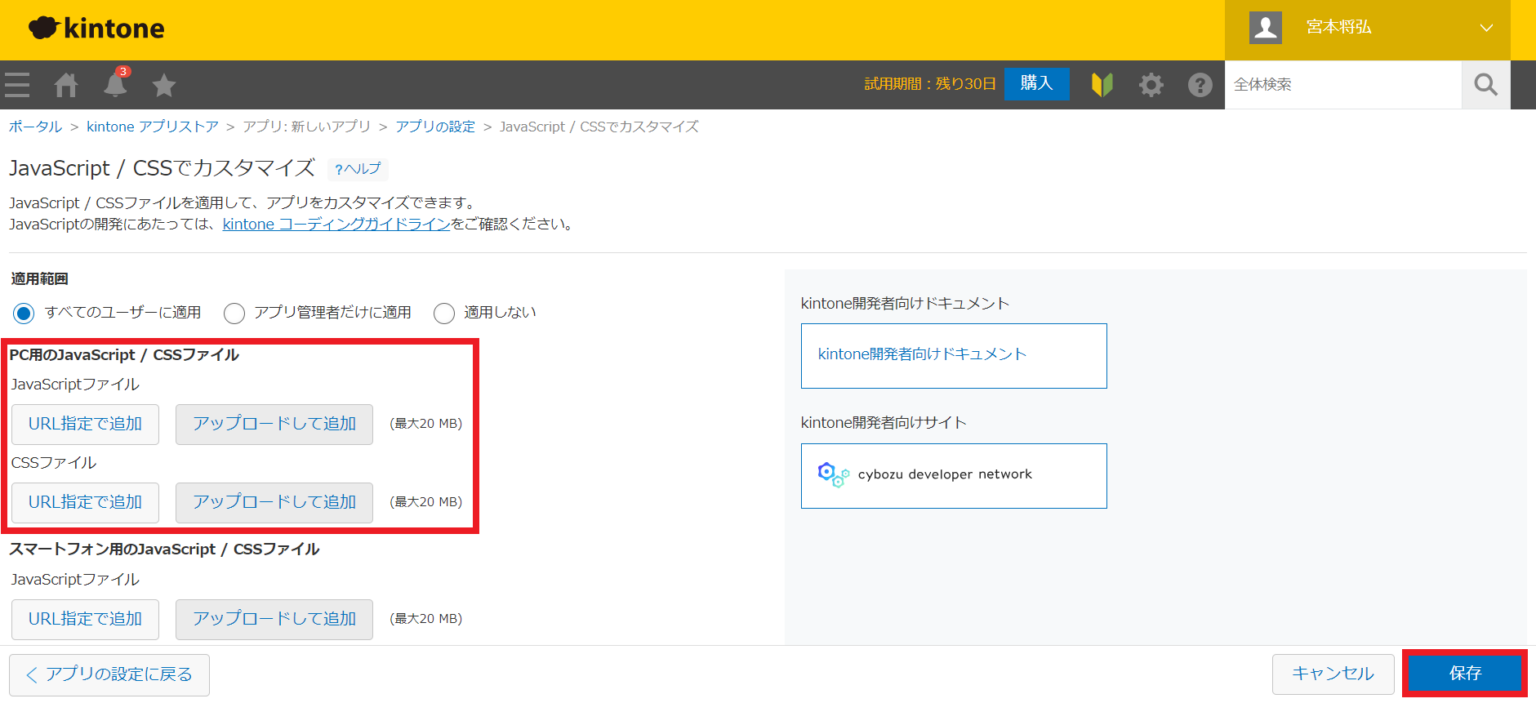This screenshot has width=1536, height=703.
Task: Upload a CSS file with アップロードして追加
Action: (274, 502)
